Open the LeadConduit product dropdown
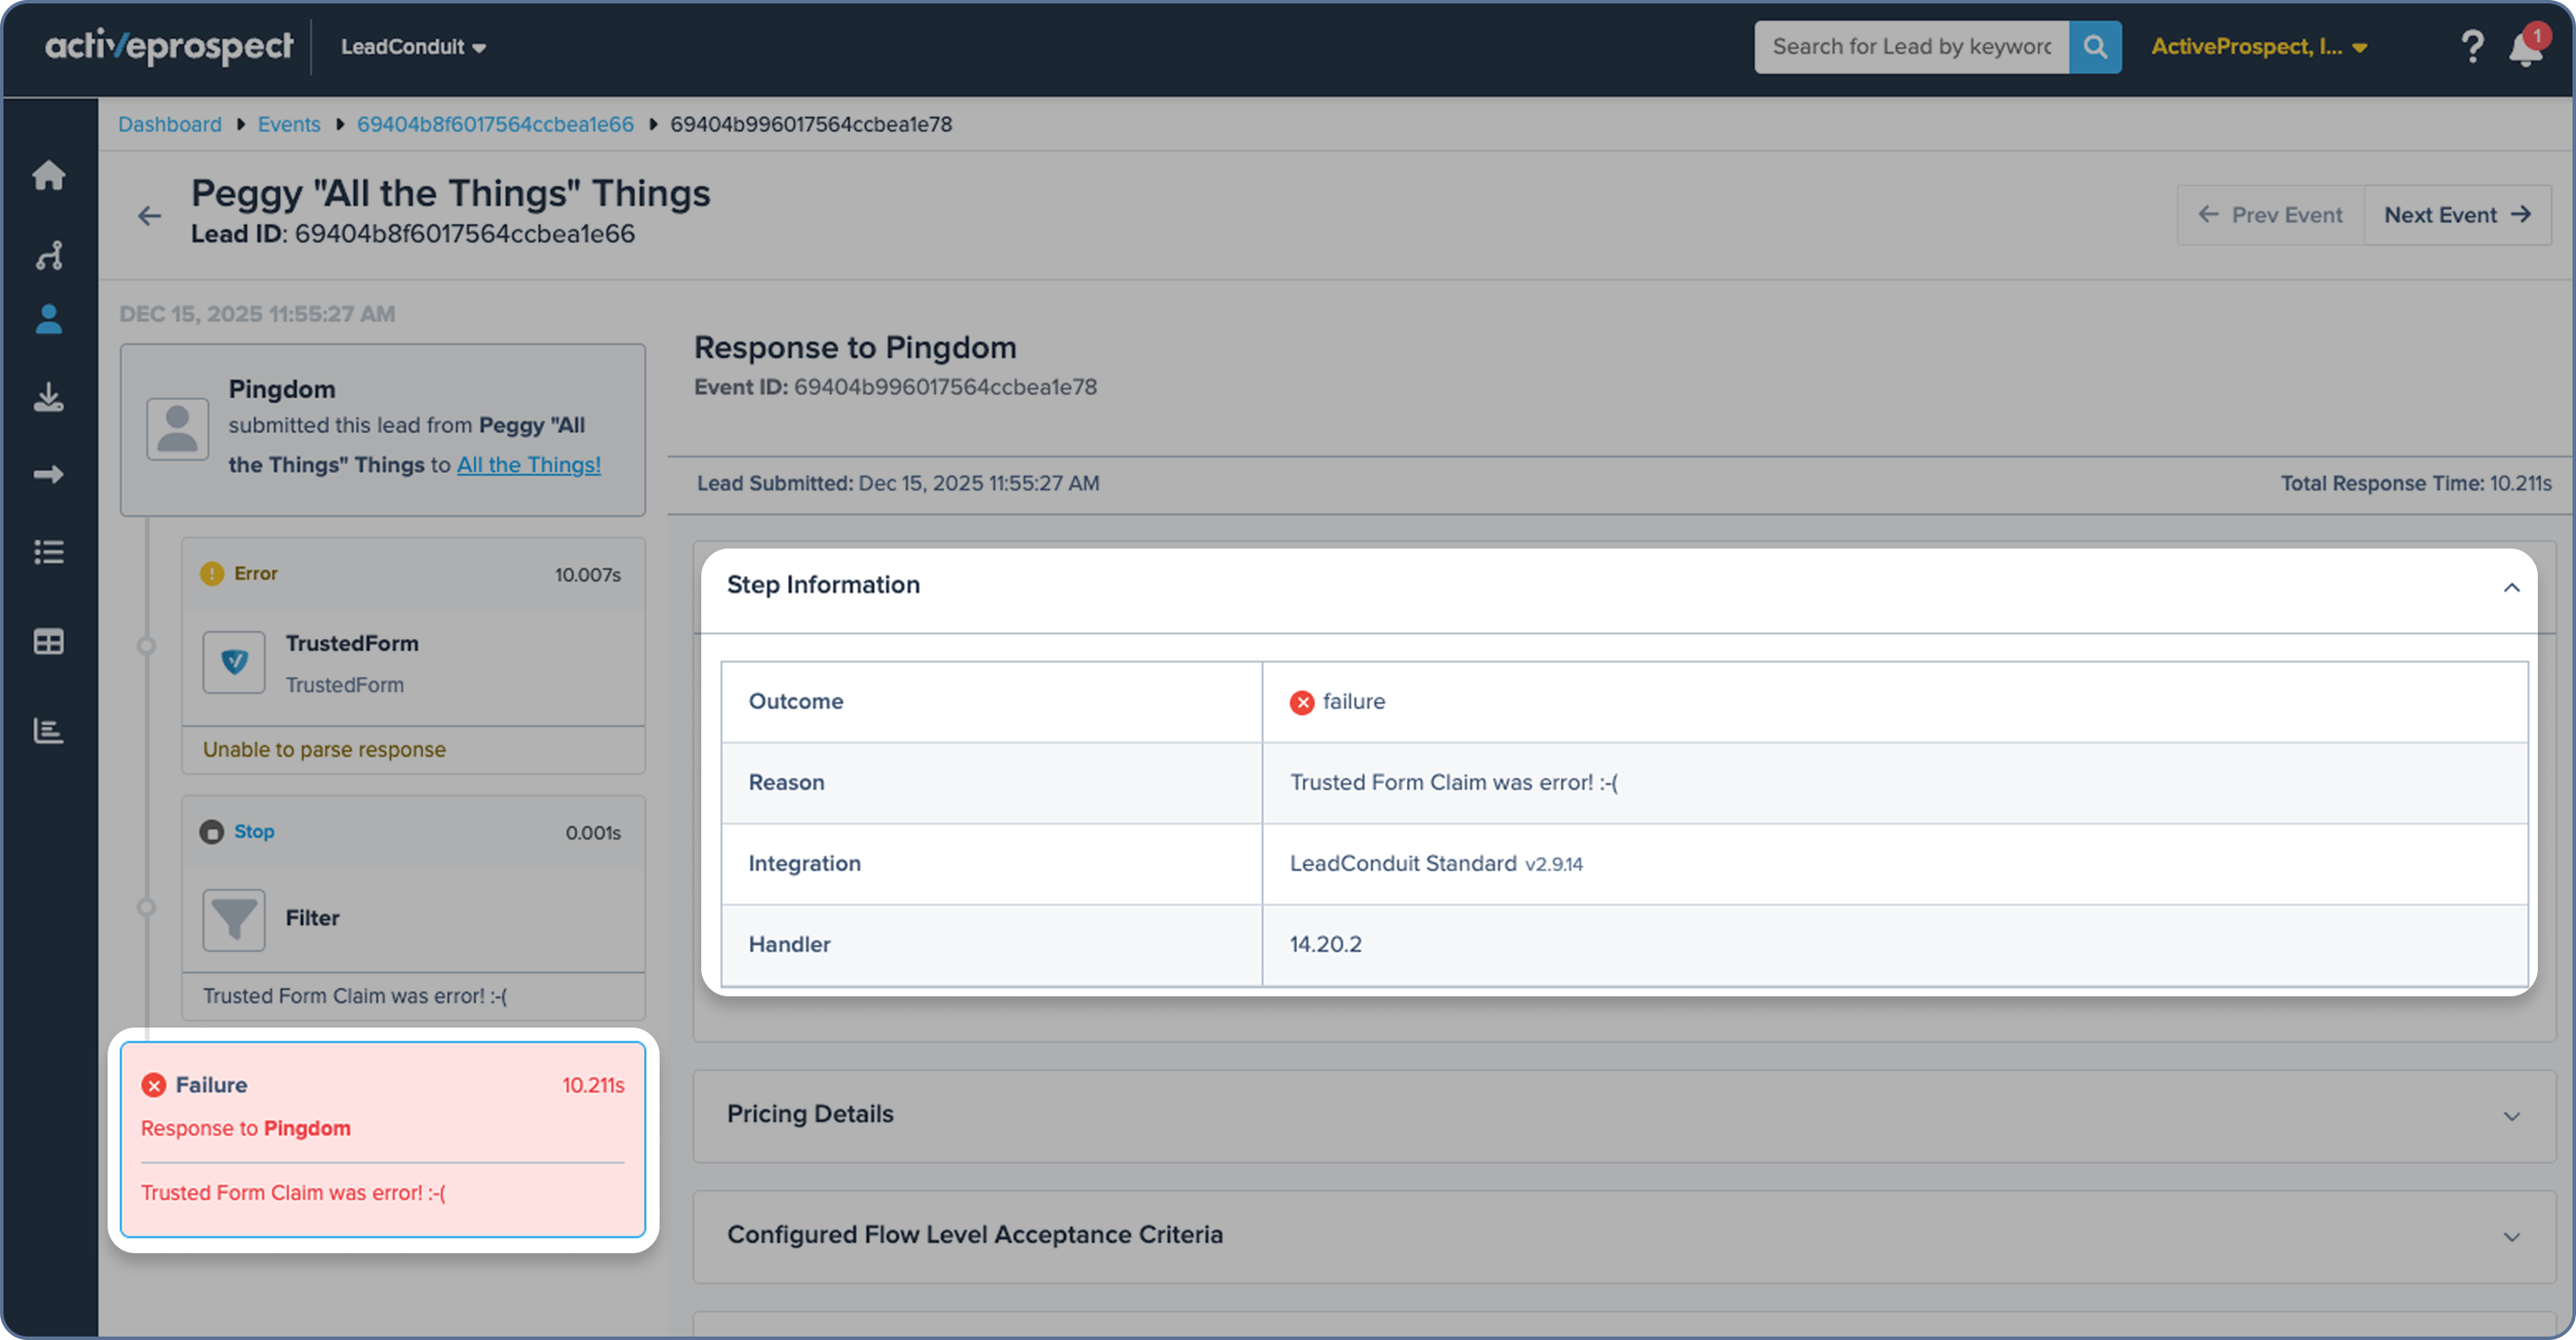The height and width of the screenshot is (1340, 2576). pos(413,47)
